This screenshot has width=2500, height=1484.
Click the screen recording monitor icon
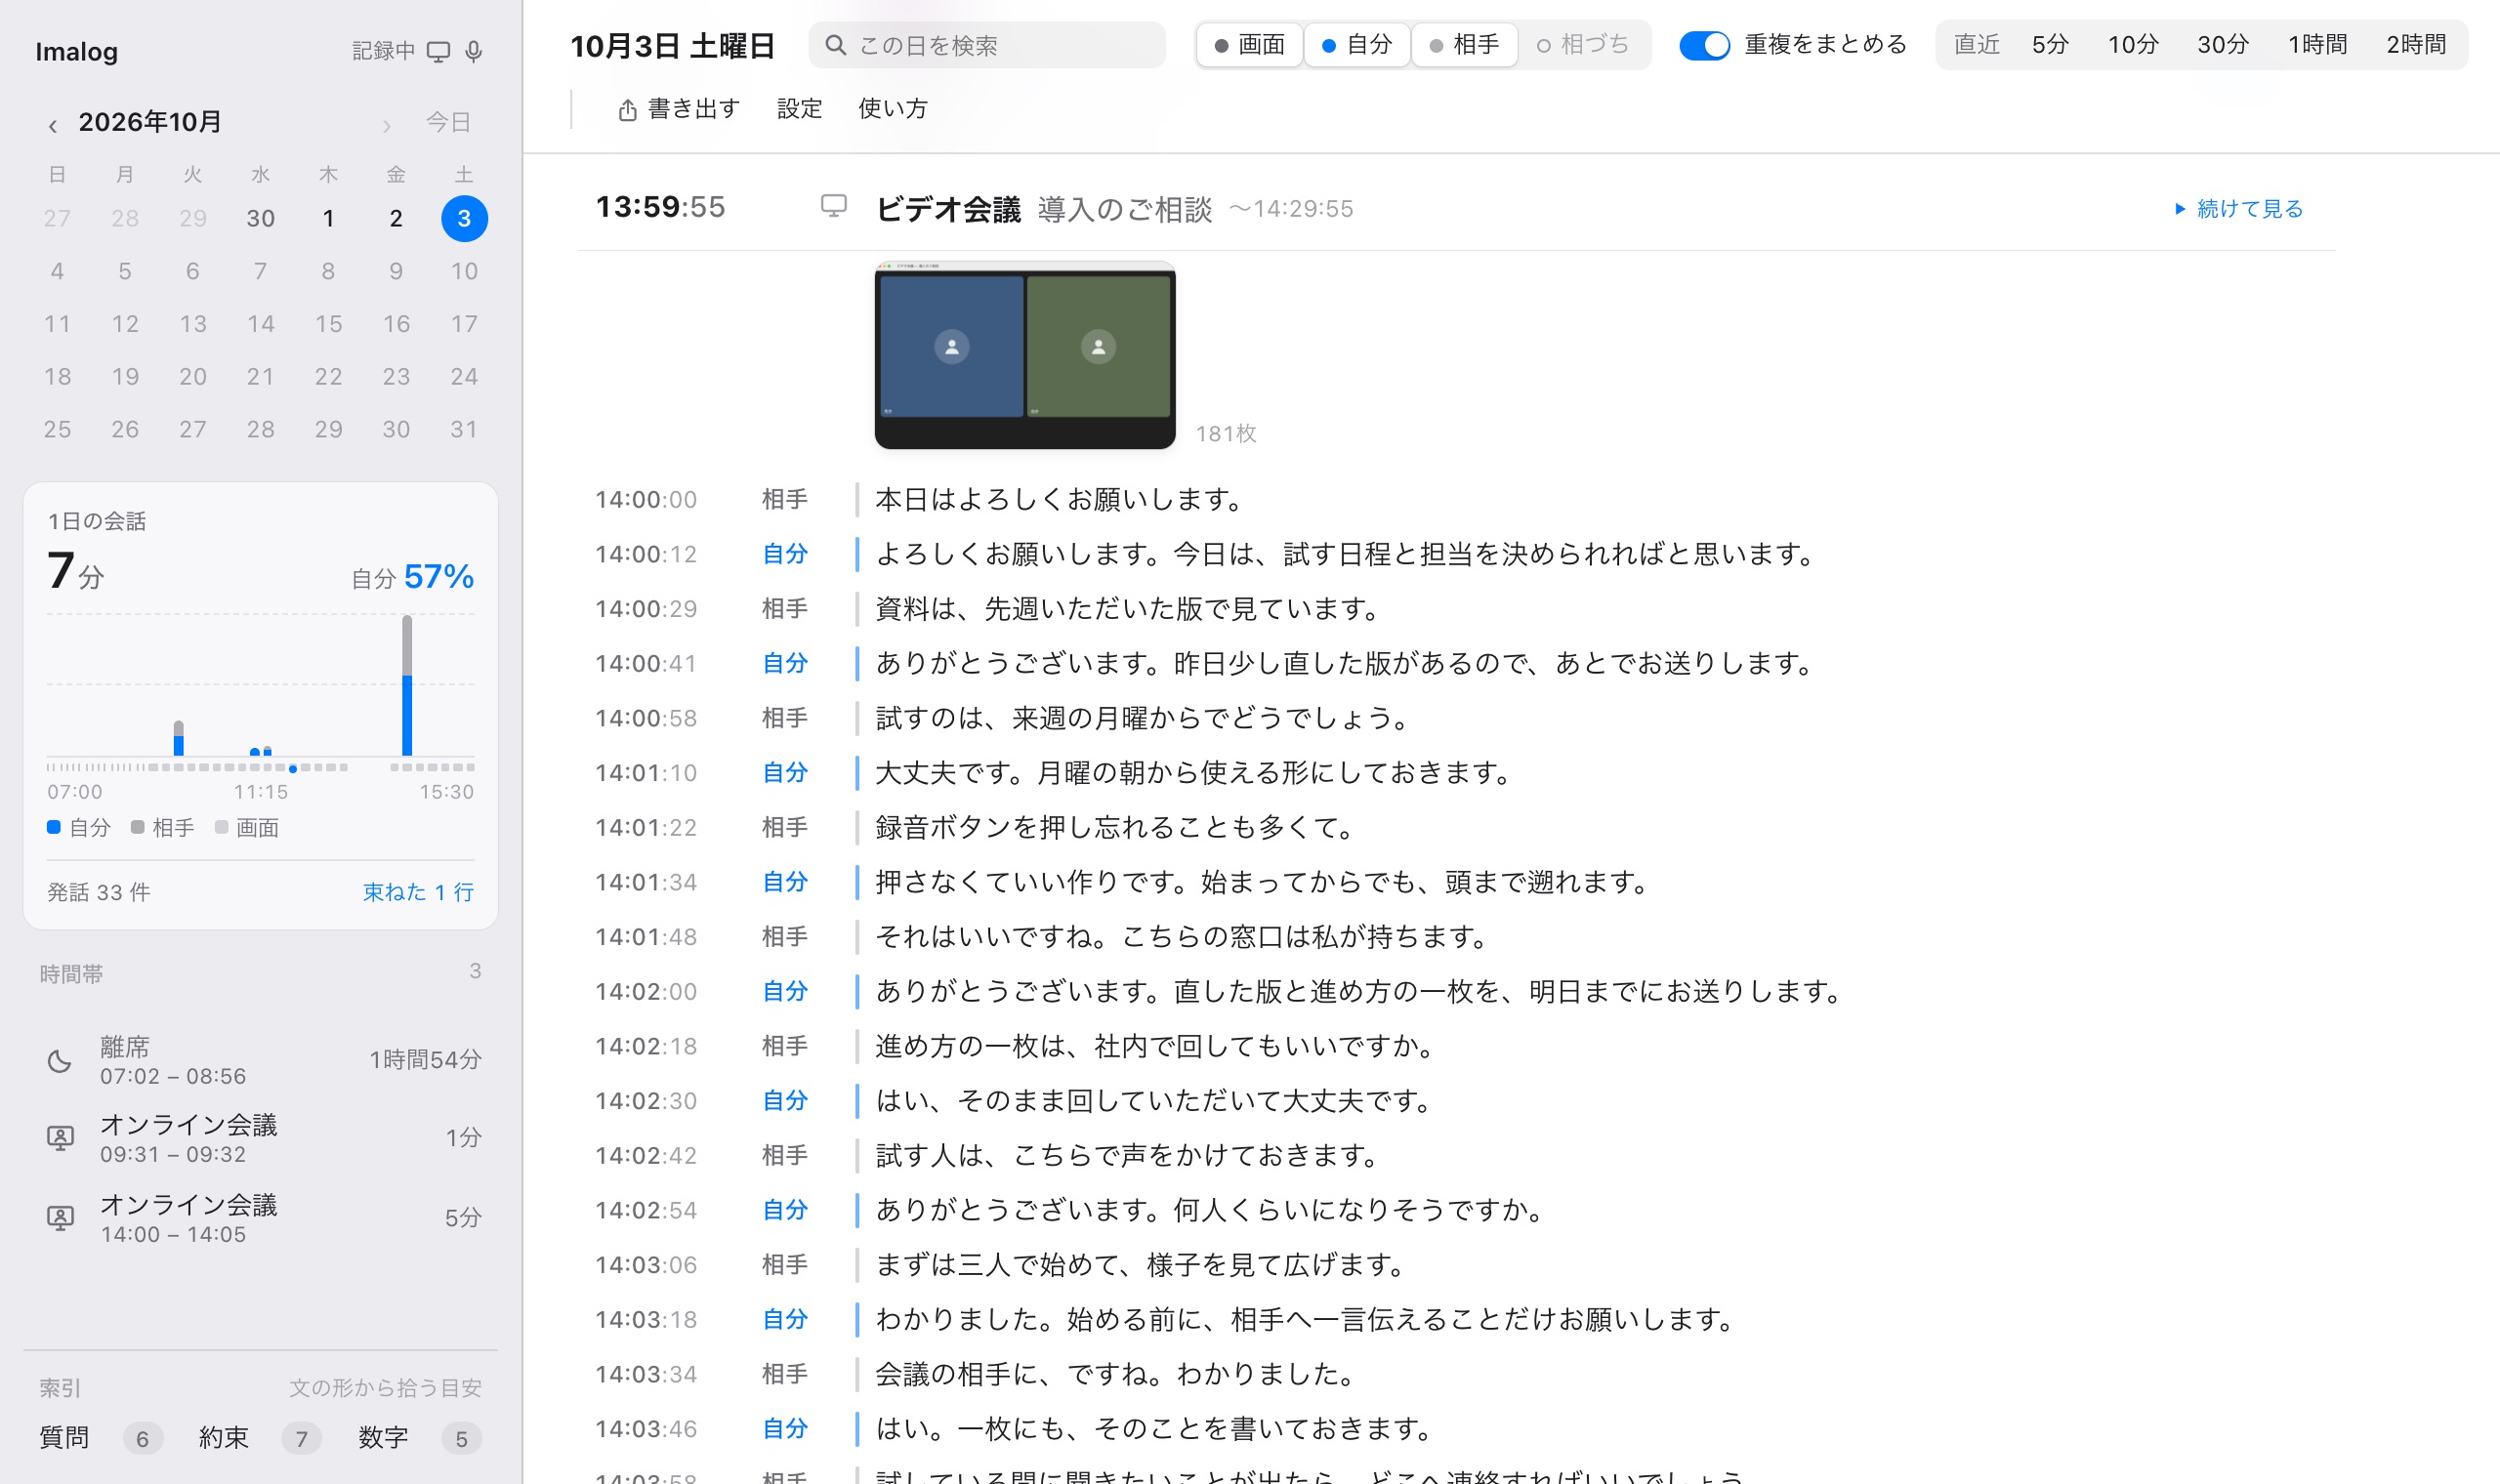coord(438,51)
